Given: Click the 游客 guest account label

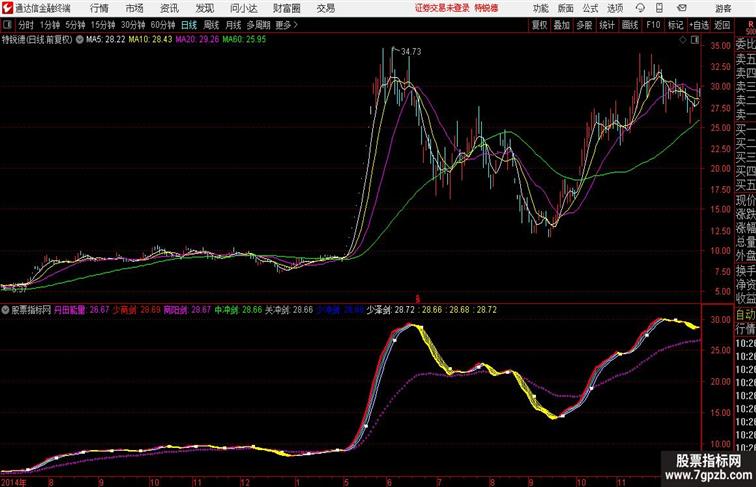Looking at the screenshot, I should point(723,9).
